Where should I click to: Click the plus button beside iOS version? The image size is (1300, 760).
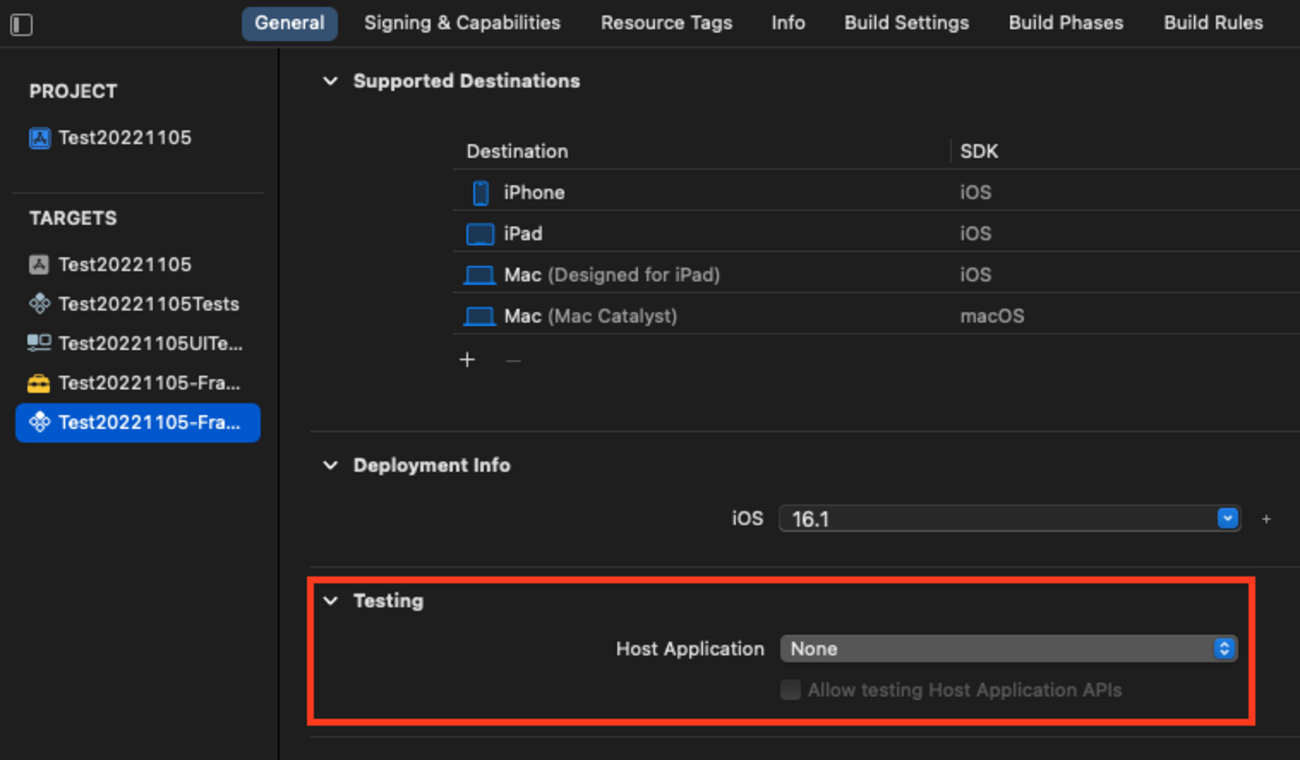1266,519
